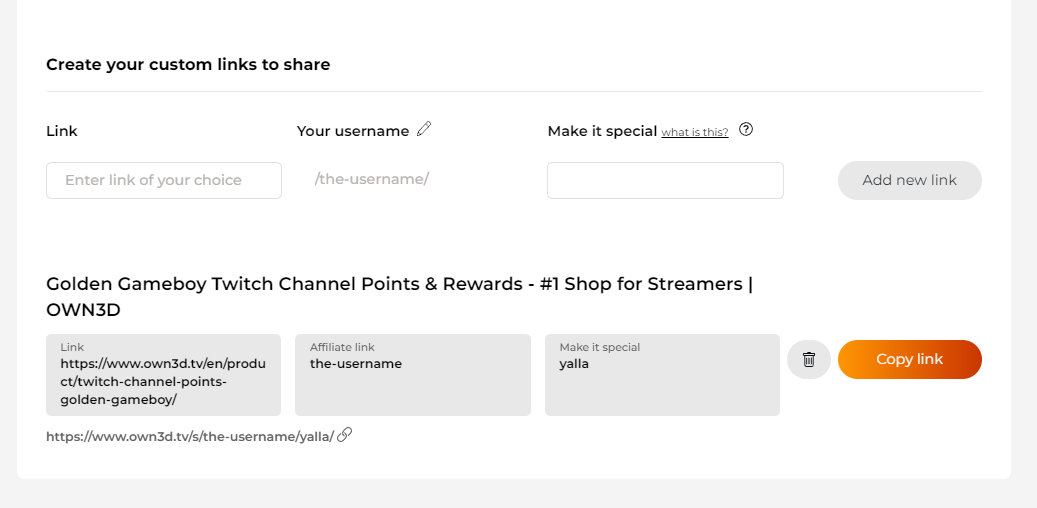
Task: Click the generated own3d.tv/s/the-username/yalla/ URL text
Action: pyautogui.click(x=190, y=436)
